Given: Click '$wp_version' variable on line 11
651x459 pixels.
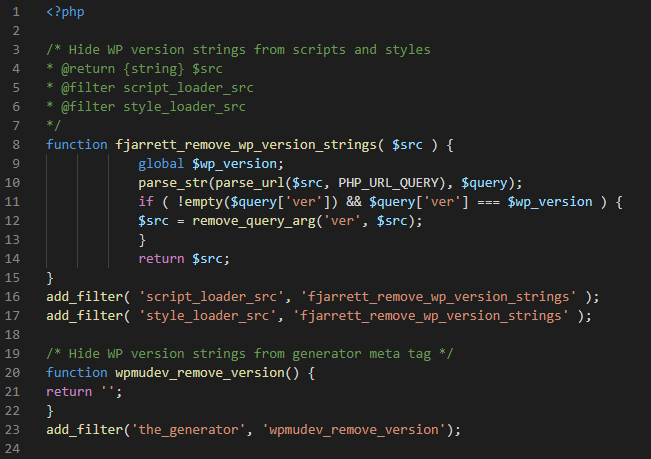Looking at the screenshot, I should [x=550, y=202].
